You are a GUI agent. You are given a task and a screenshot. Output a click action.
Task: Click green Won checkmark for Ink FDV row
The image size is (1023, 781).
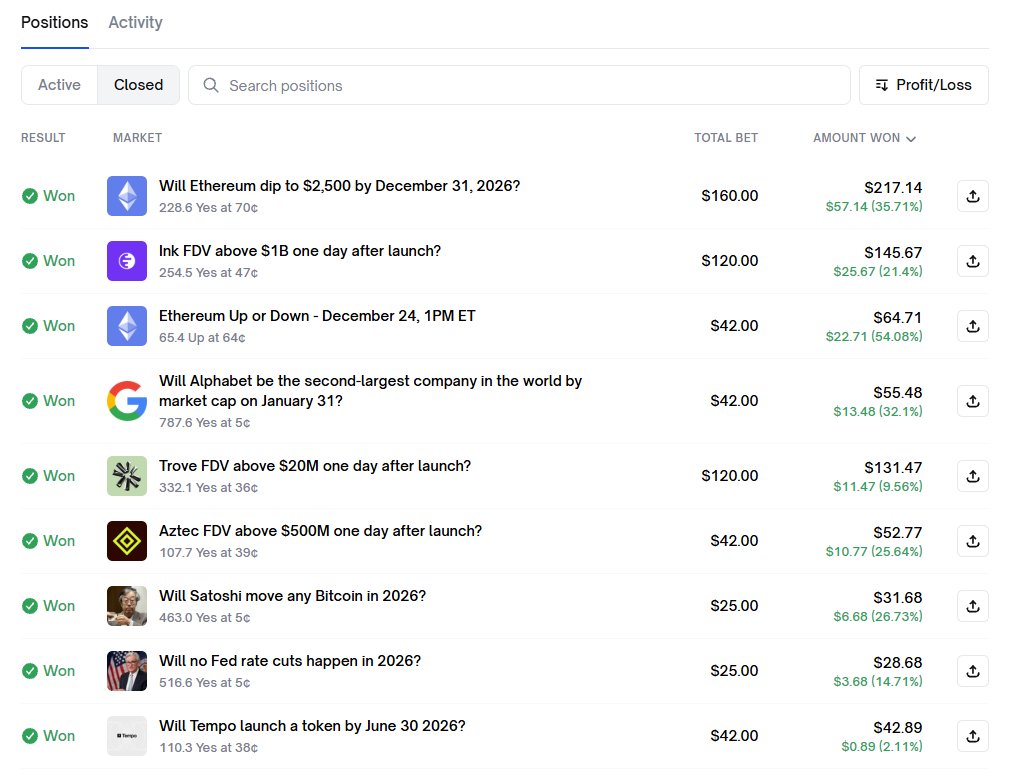click(29, 261)
